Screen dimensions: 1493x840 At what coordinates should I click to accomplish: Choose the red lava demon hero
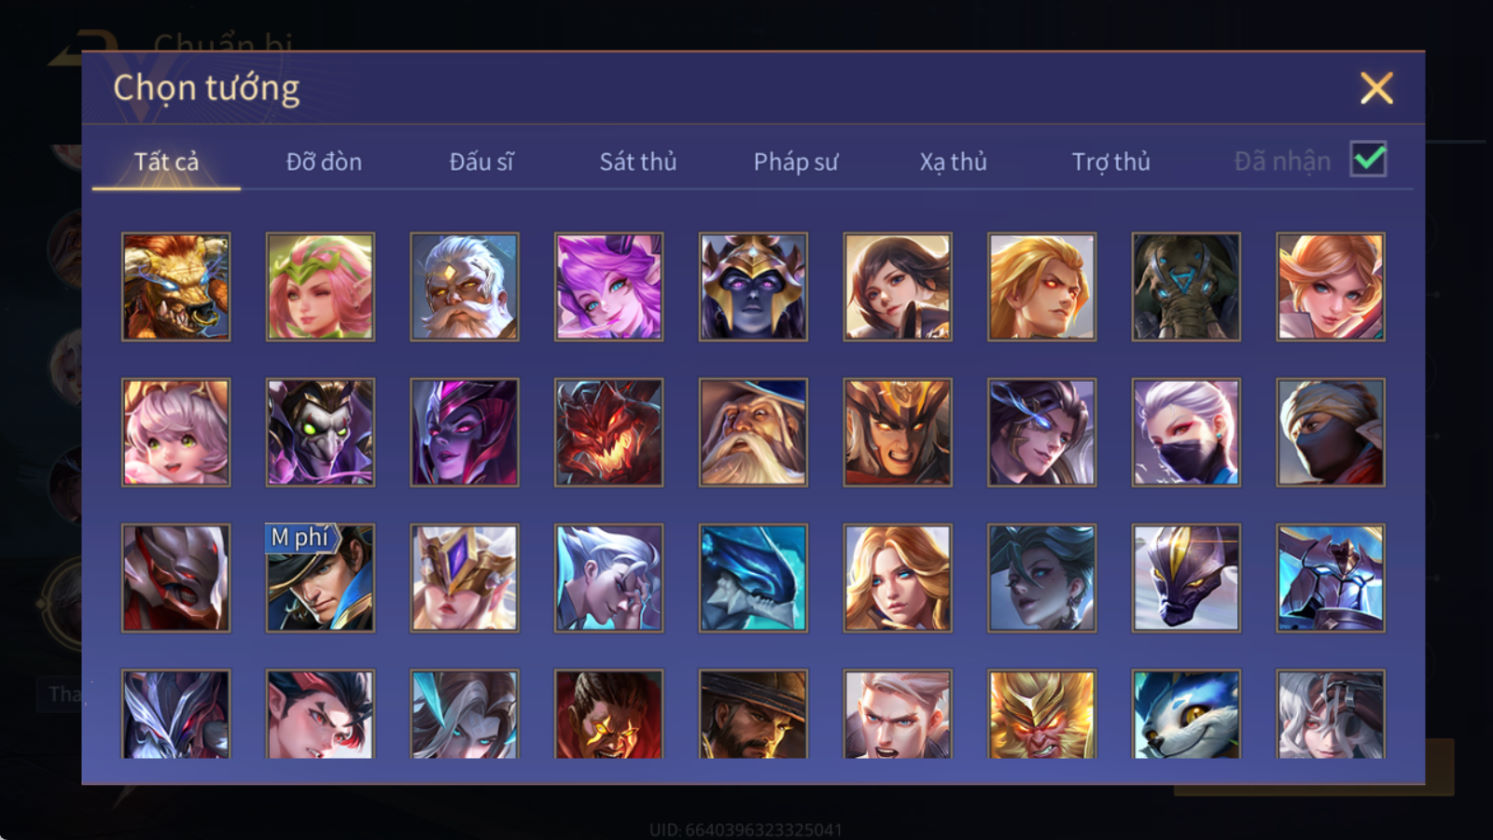(608, 432)
